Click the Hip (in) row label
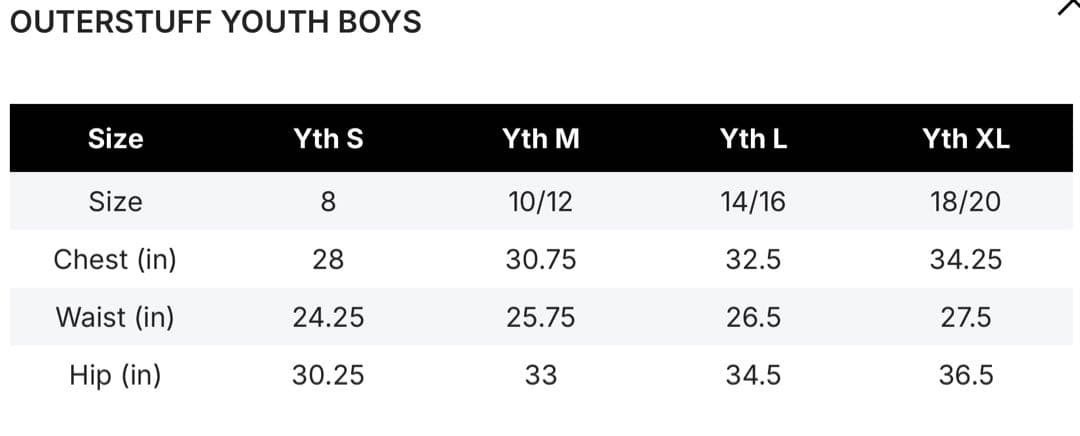Image resolution: width=1080 pixels, height=436 pixels. click(115, 376)
